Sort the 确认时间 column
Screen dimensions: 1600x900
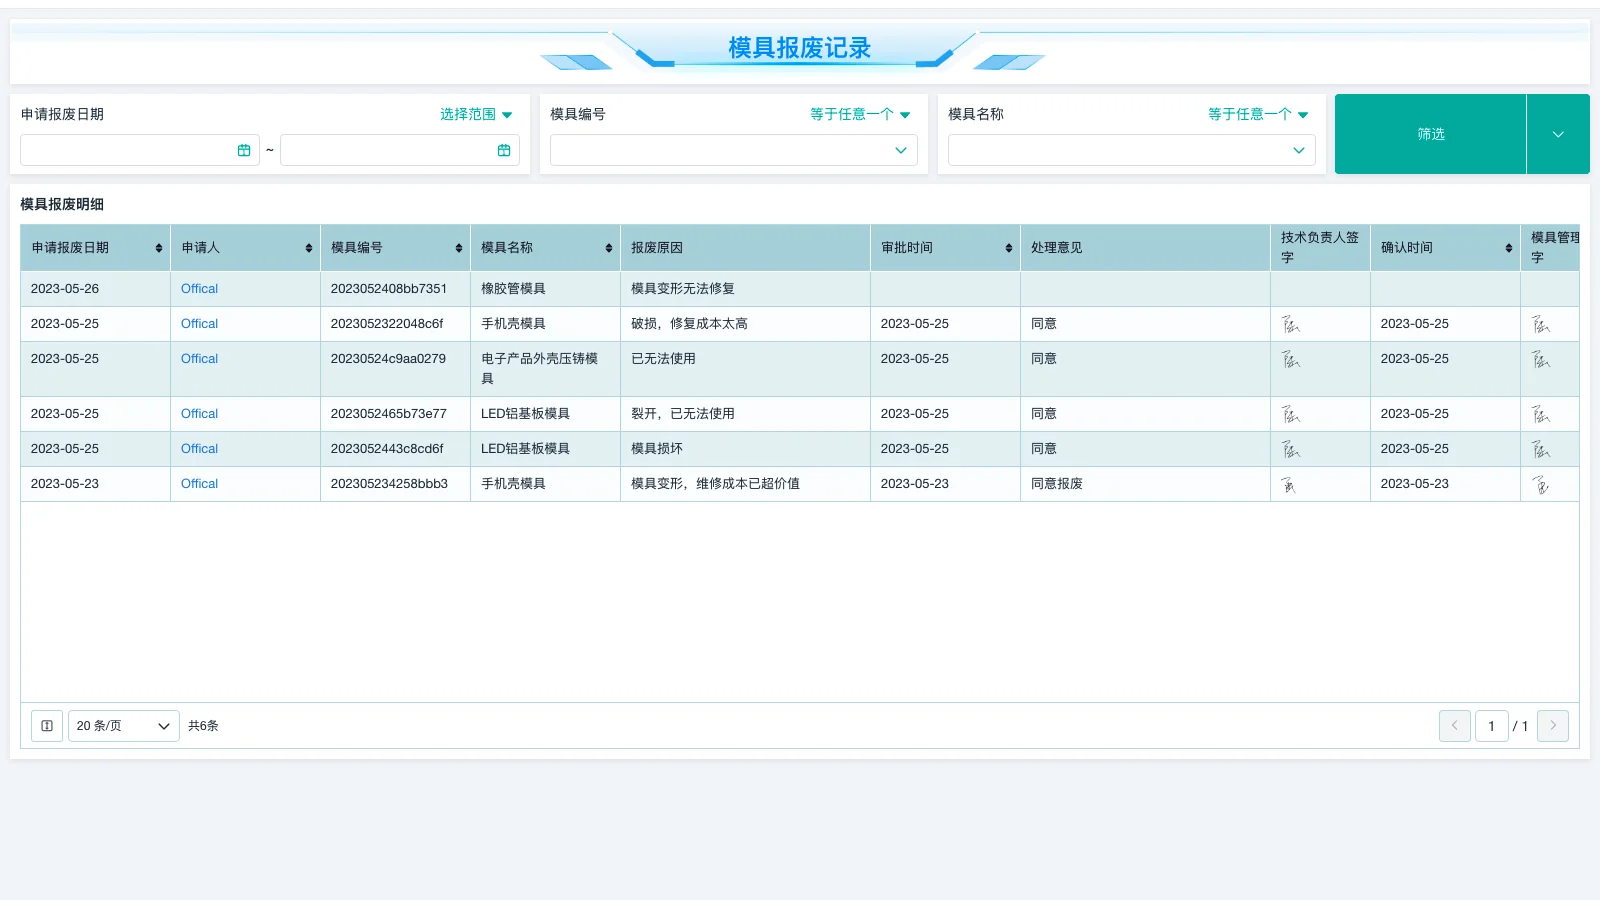[1510, 247]
